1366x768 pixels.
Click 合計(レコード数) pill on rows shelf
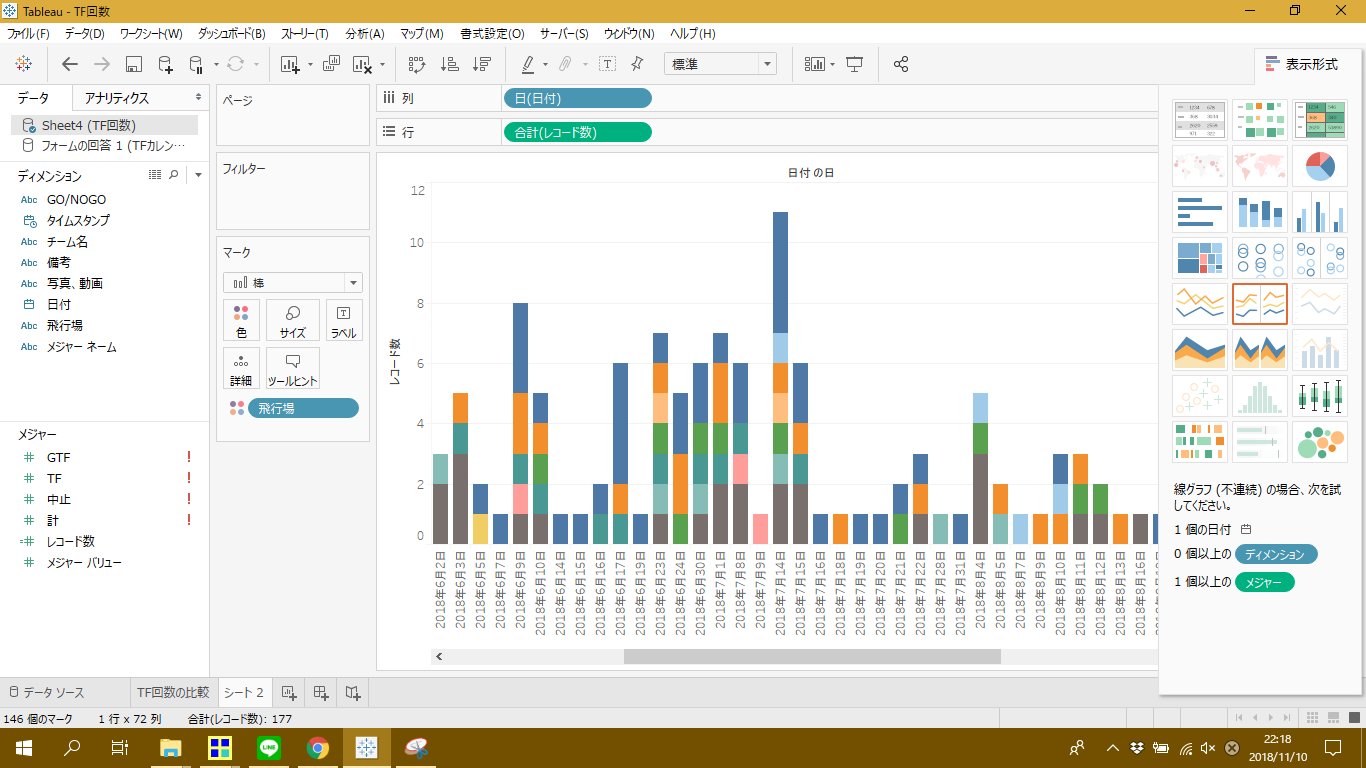[x=577, y=132]
